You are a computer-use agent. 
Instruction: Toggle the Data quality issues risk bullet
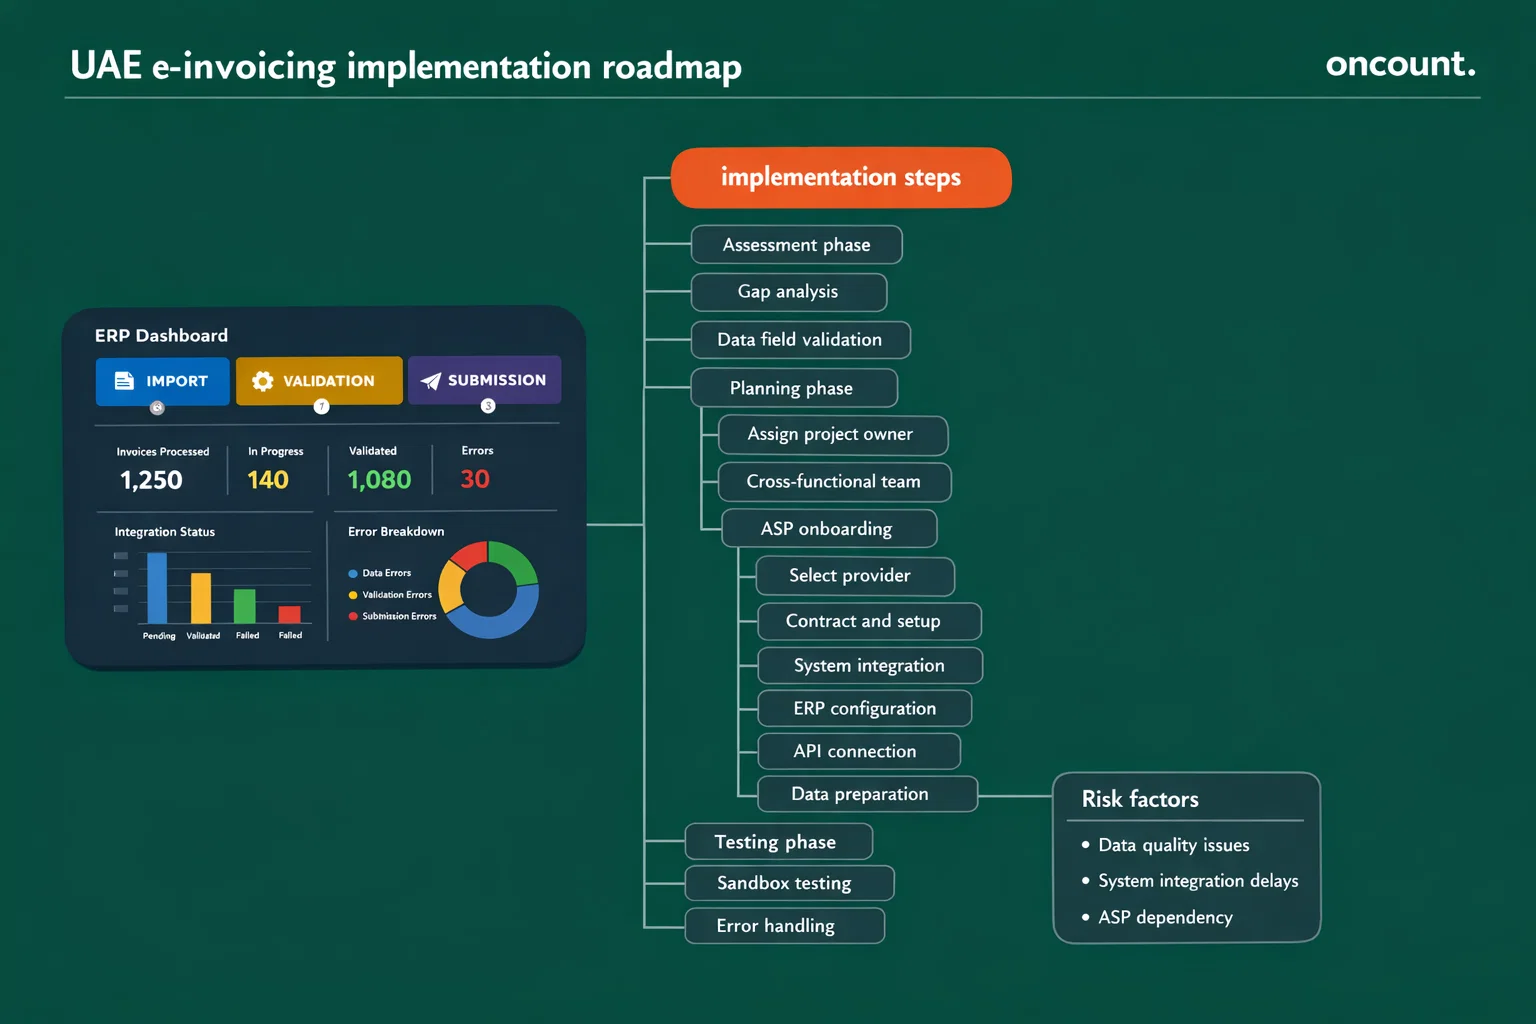1086,845
